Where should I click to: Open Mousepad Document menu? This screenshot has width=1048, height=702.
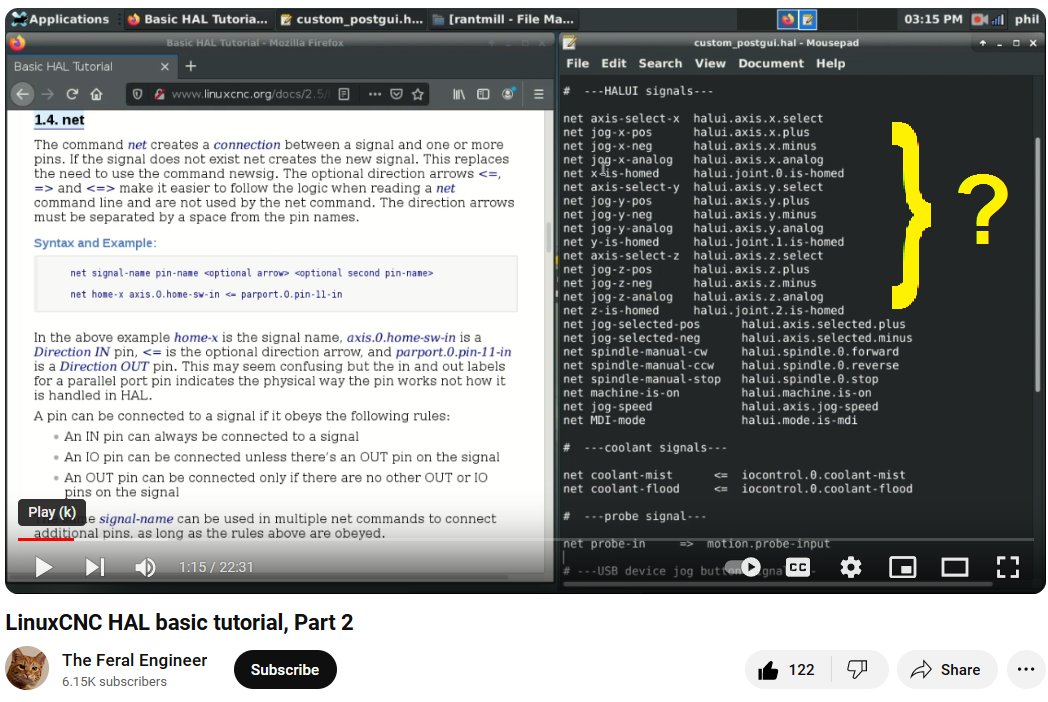click(771, 64)
